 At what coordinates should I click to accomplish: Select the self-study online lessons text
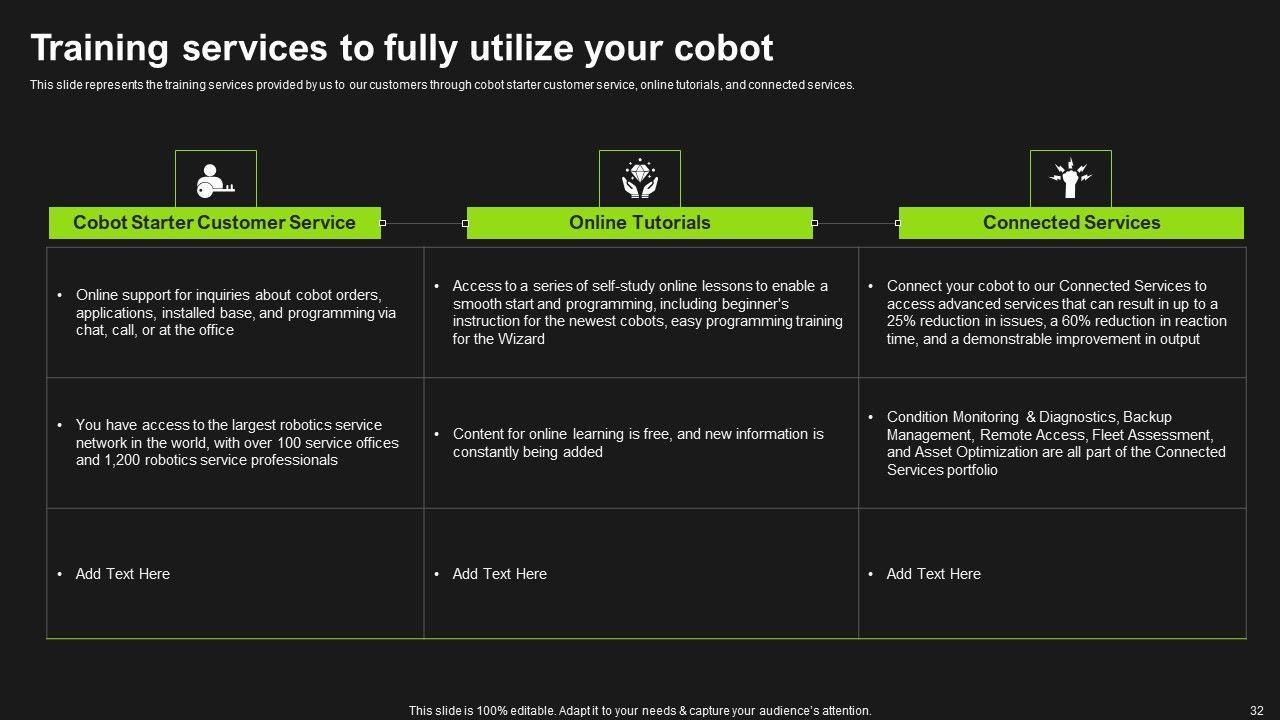(x=647, y=313)
